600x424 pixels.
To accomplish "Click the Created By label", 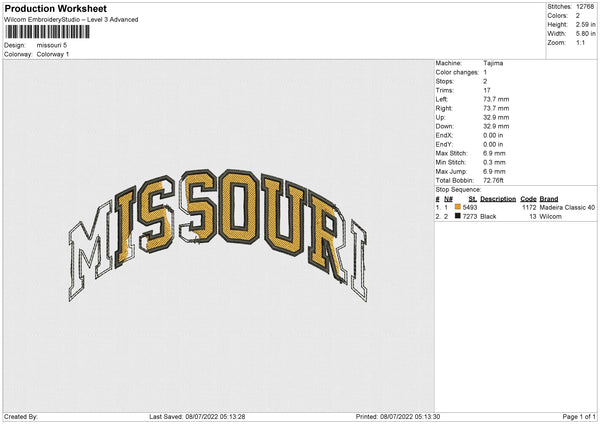I will pos(21,417).
